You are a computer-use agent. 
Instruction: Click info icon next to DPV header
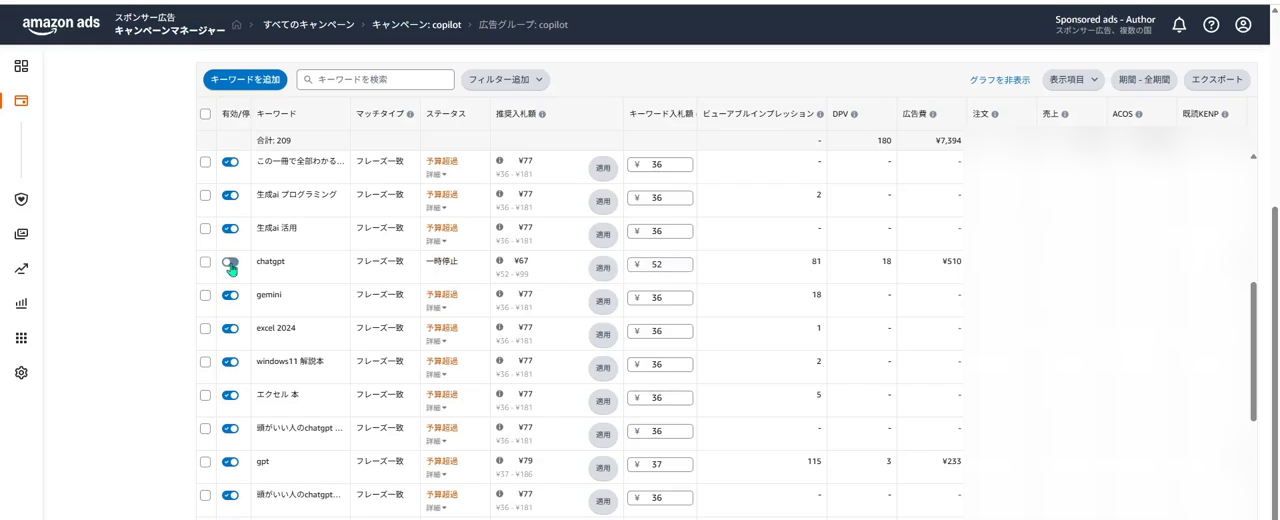point(854,115)
